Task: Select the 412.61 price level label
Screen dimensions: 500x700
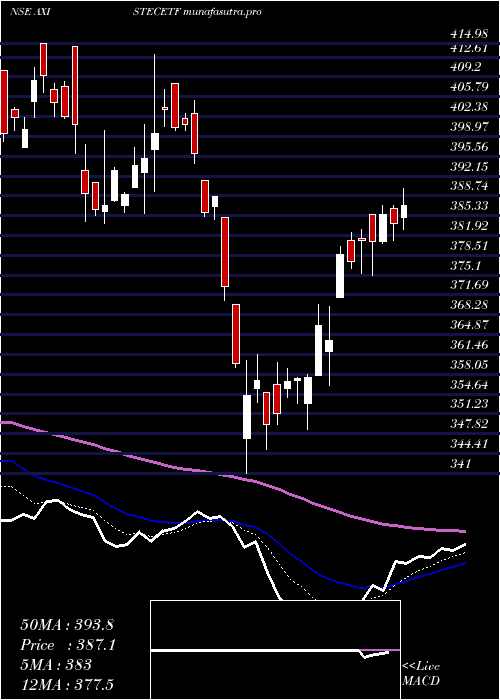Action: click(469, 48)
